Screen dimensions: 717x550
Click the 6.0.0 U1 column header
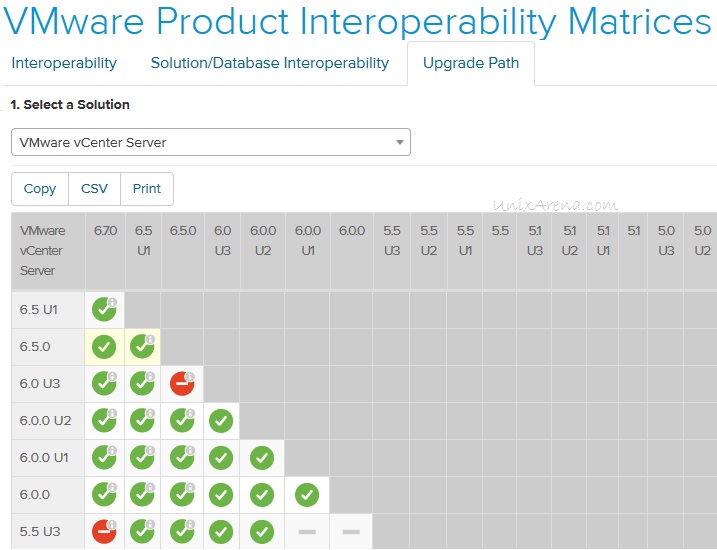tap(308, 251)
